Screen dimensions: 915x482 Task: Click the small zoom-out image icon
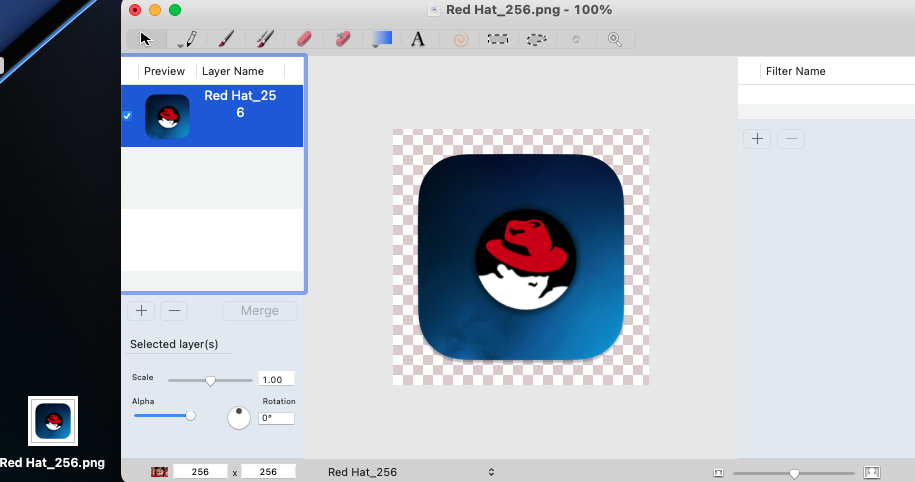pos(718,472)
